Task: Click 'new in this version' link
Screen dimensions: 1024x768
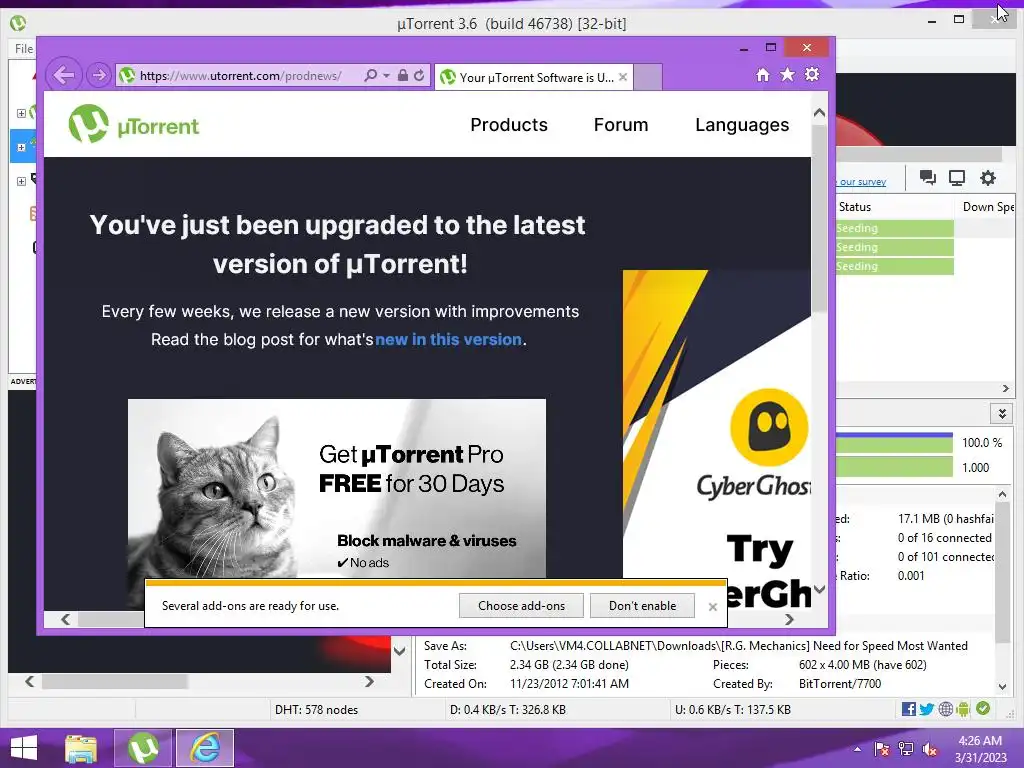Action: click(x=448, y=340)
